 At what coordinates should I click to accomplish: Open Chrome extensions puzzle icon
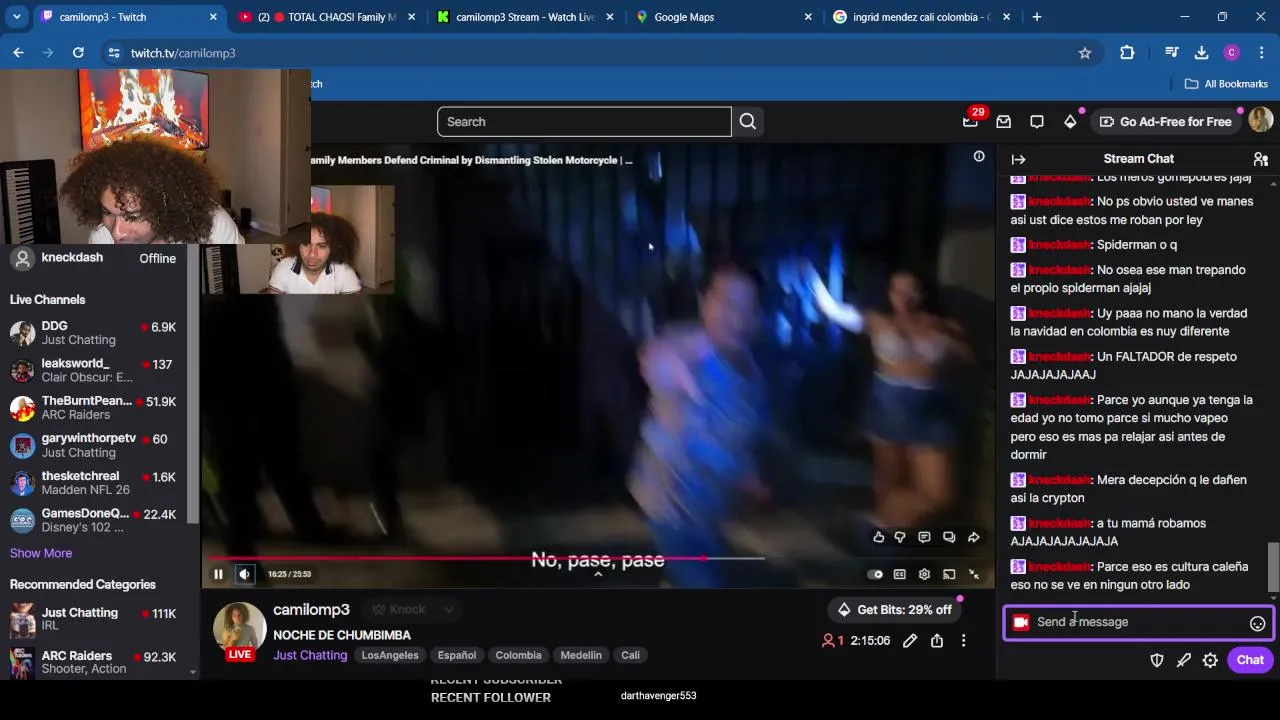pos(1127,53)
